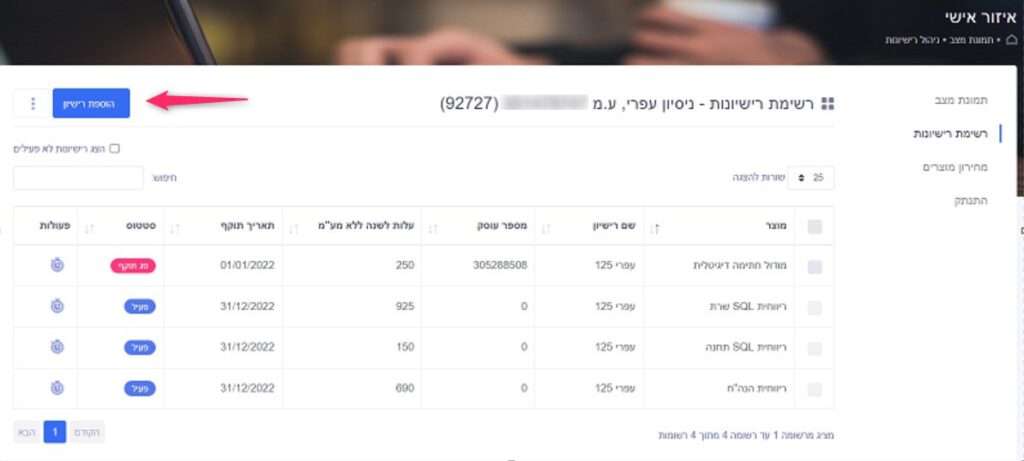Tick the checkbox for the רישוי SQL שרת row
This screenshot has width=1024, height=461.
point(814,307)
